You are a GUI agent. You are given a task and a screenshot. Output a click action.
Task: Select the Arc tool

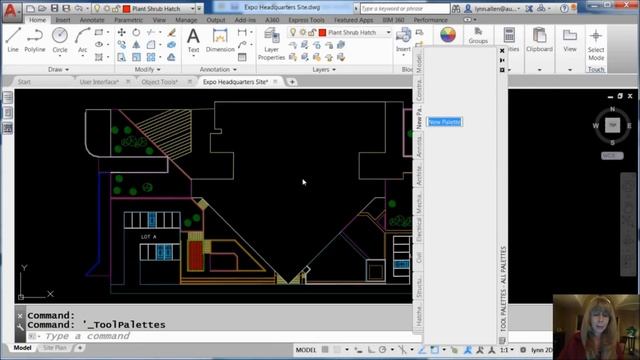82,40
